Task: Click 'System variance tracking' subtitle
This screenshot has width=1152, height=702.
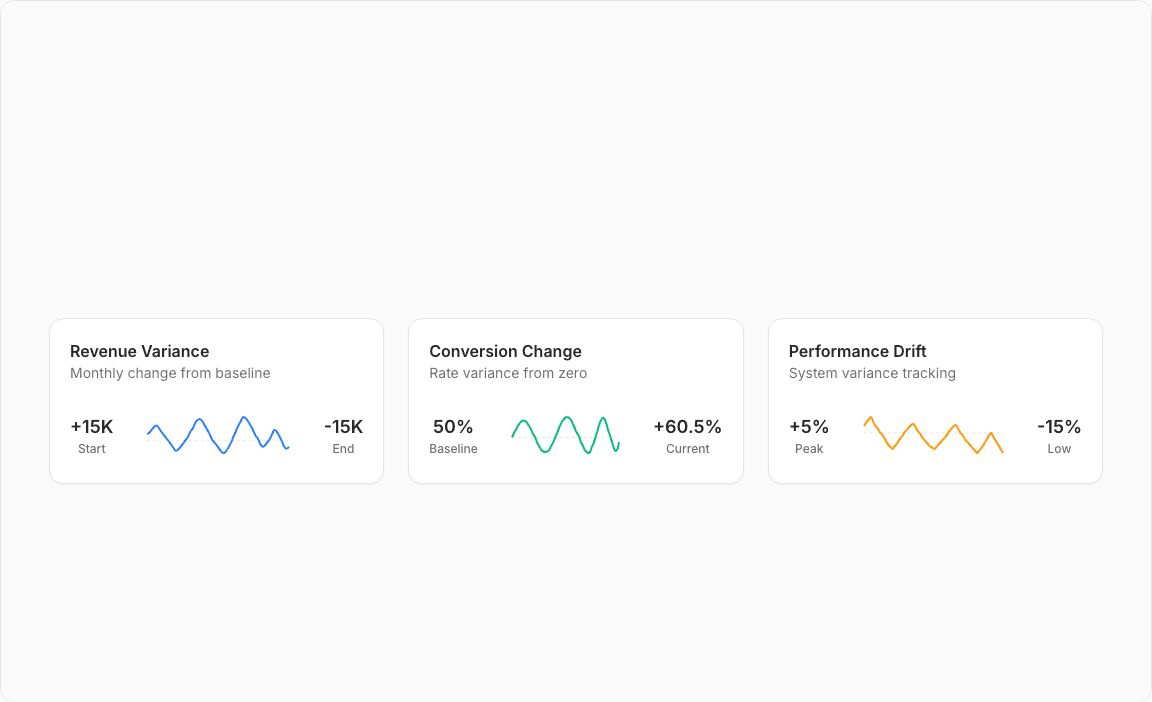Action: click(x=872, y=373)
